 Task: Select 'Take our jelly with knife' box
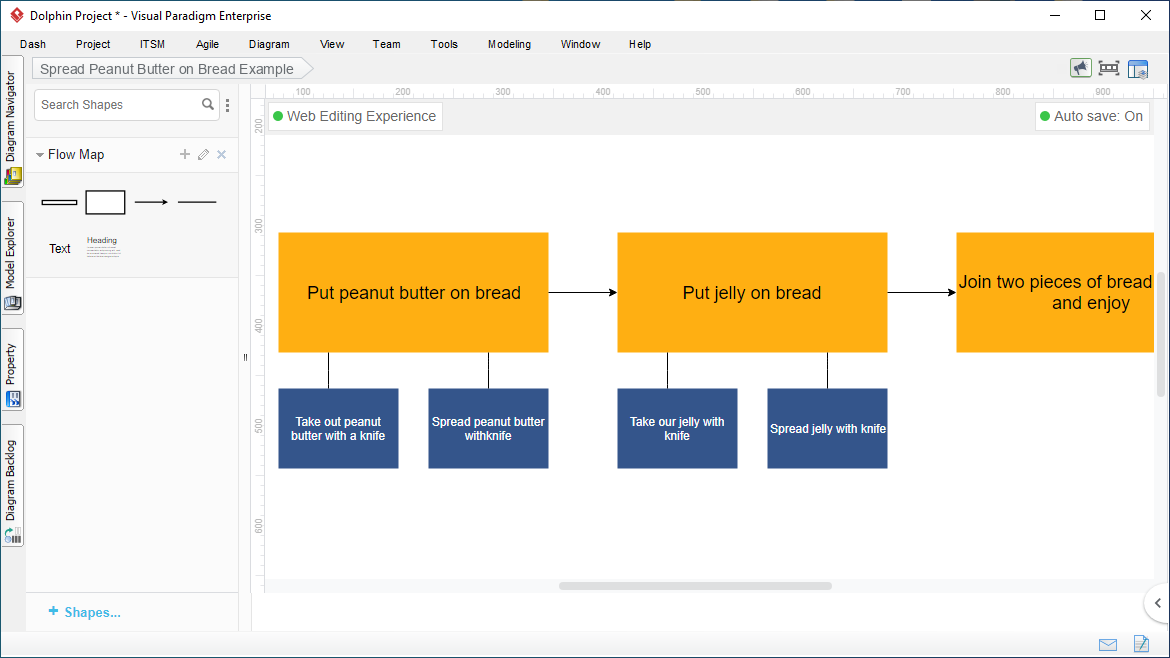[677, 428]
